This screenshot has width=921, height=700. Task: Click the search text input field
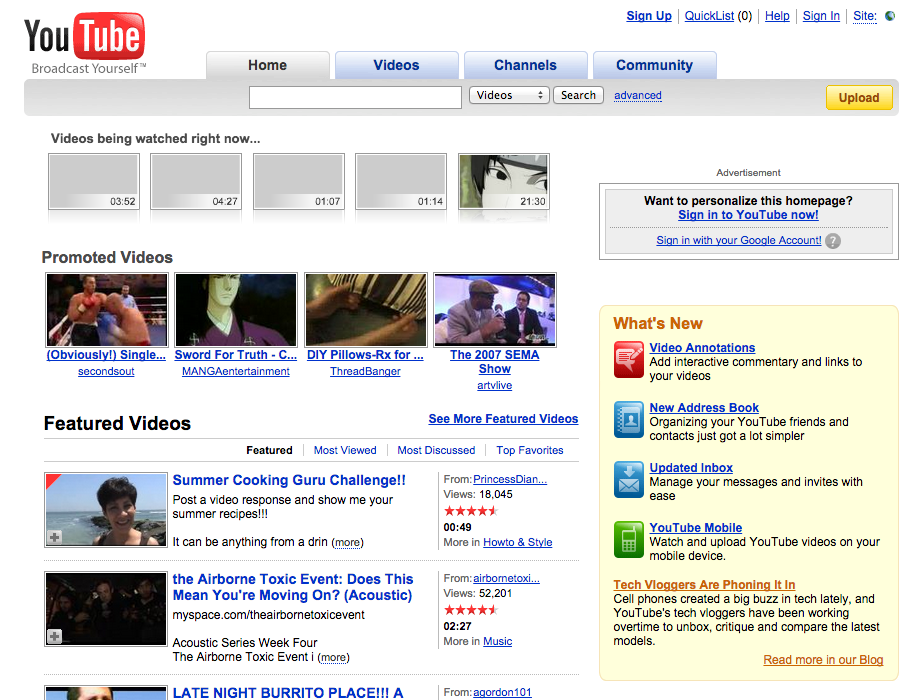click(x=355, y=97)
